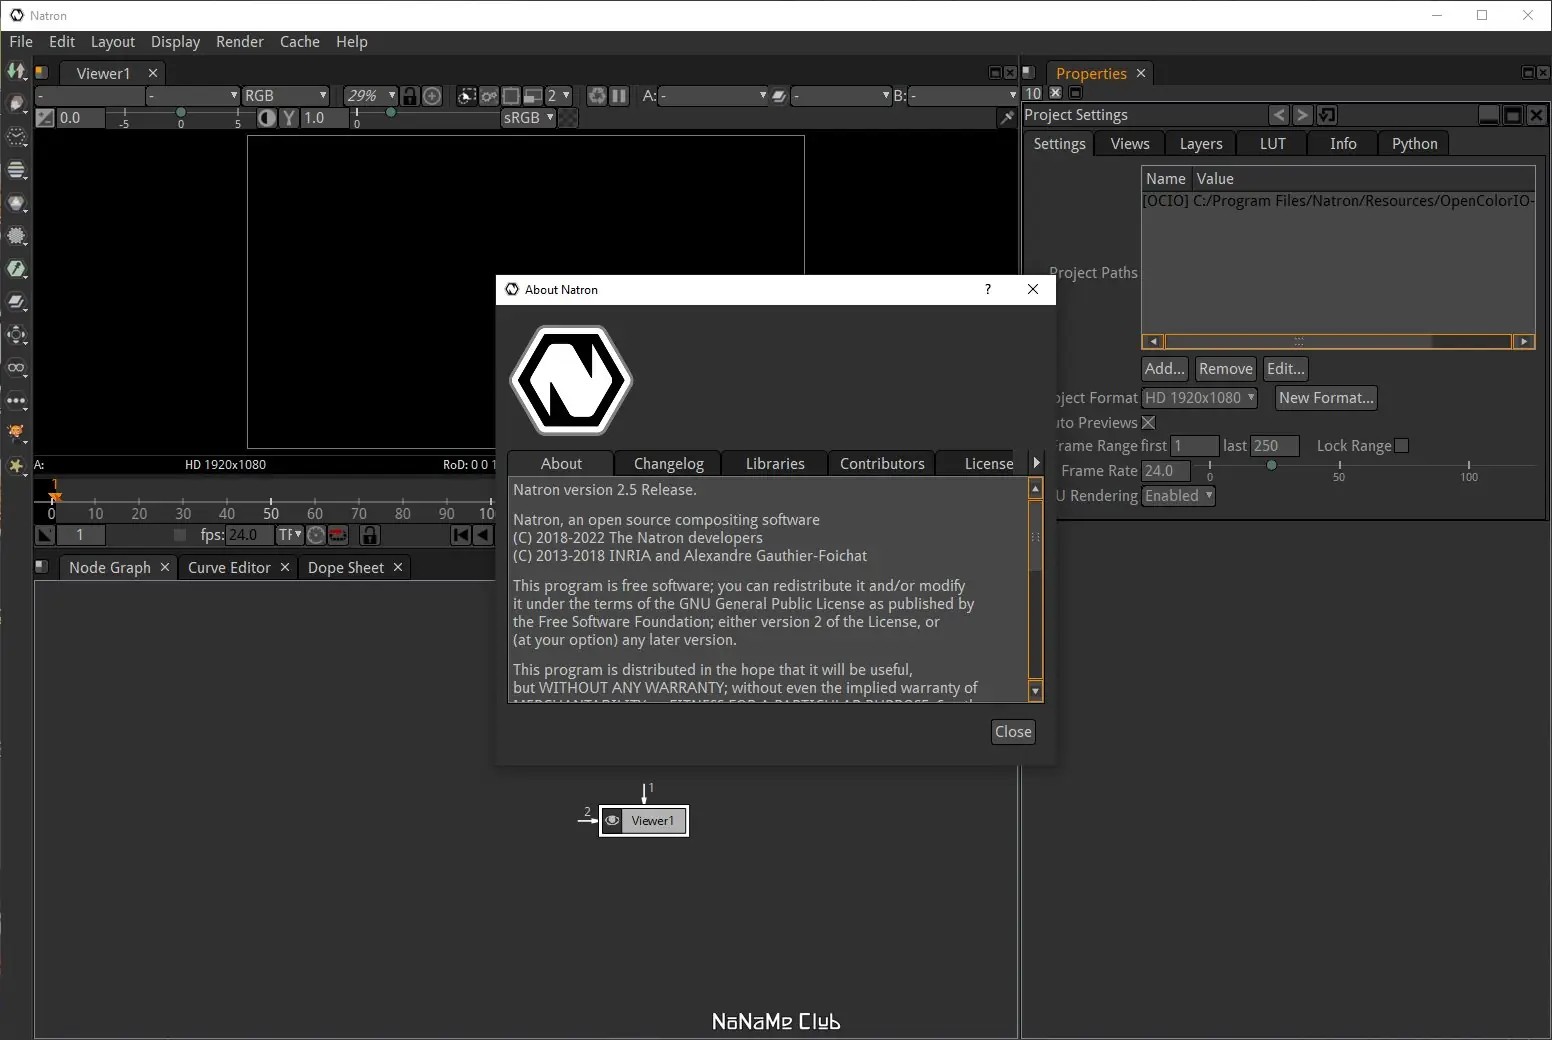Click the turbo mode dial icon
1552x1040 pixels.
316,535
